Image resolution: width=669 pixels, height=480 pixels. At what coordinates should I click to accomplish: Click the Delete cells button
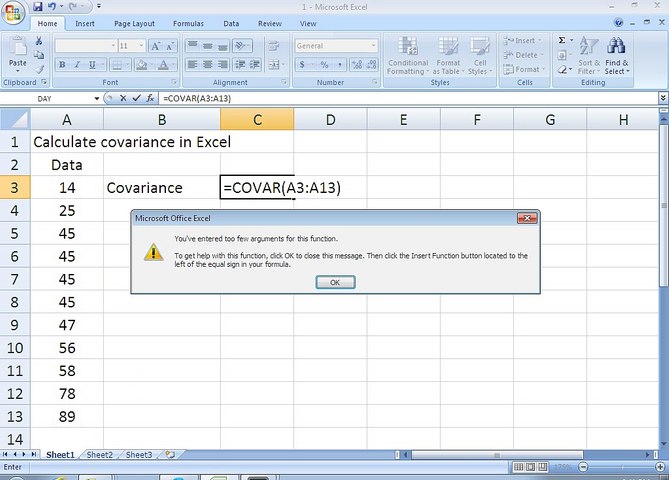click(x=524, y=55)
